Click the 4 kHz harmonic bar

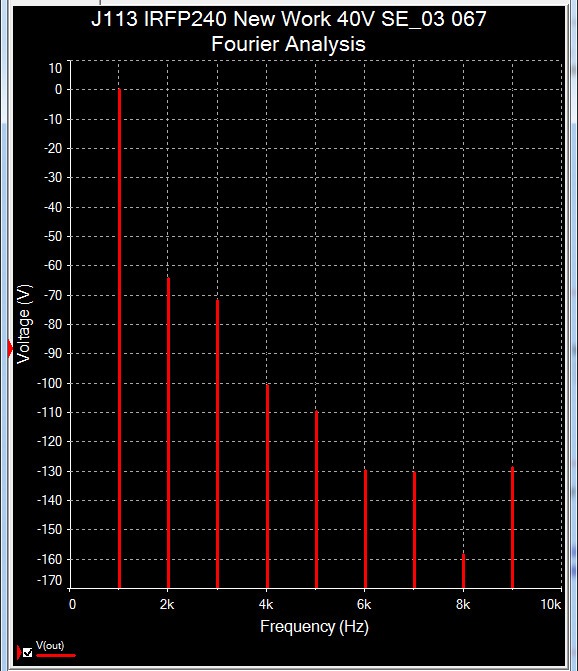pyautogui.click(x=267, y=486)
